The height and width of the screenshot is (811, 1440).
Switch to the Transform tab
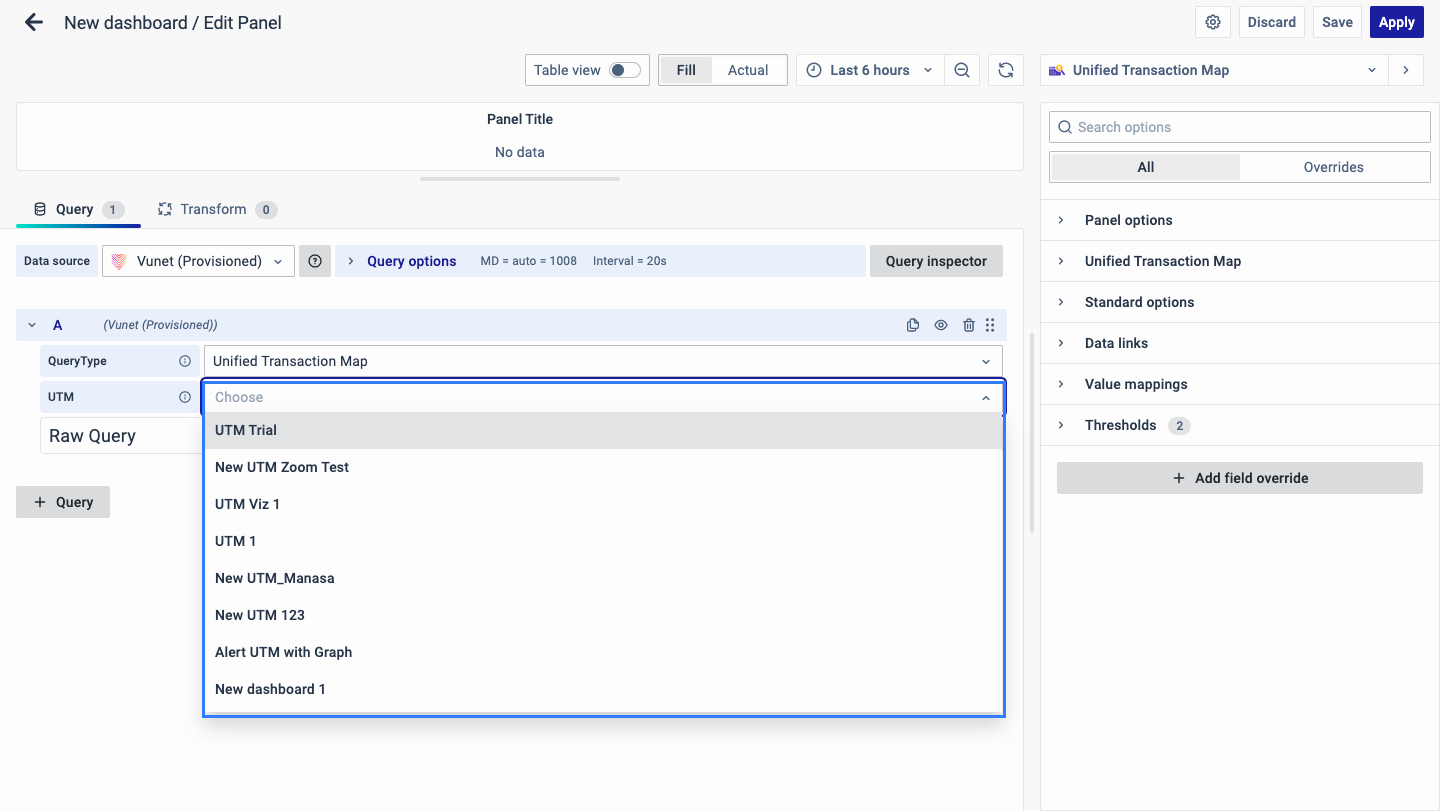[216, 209]
